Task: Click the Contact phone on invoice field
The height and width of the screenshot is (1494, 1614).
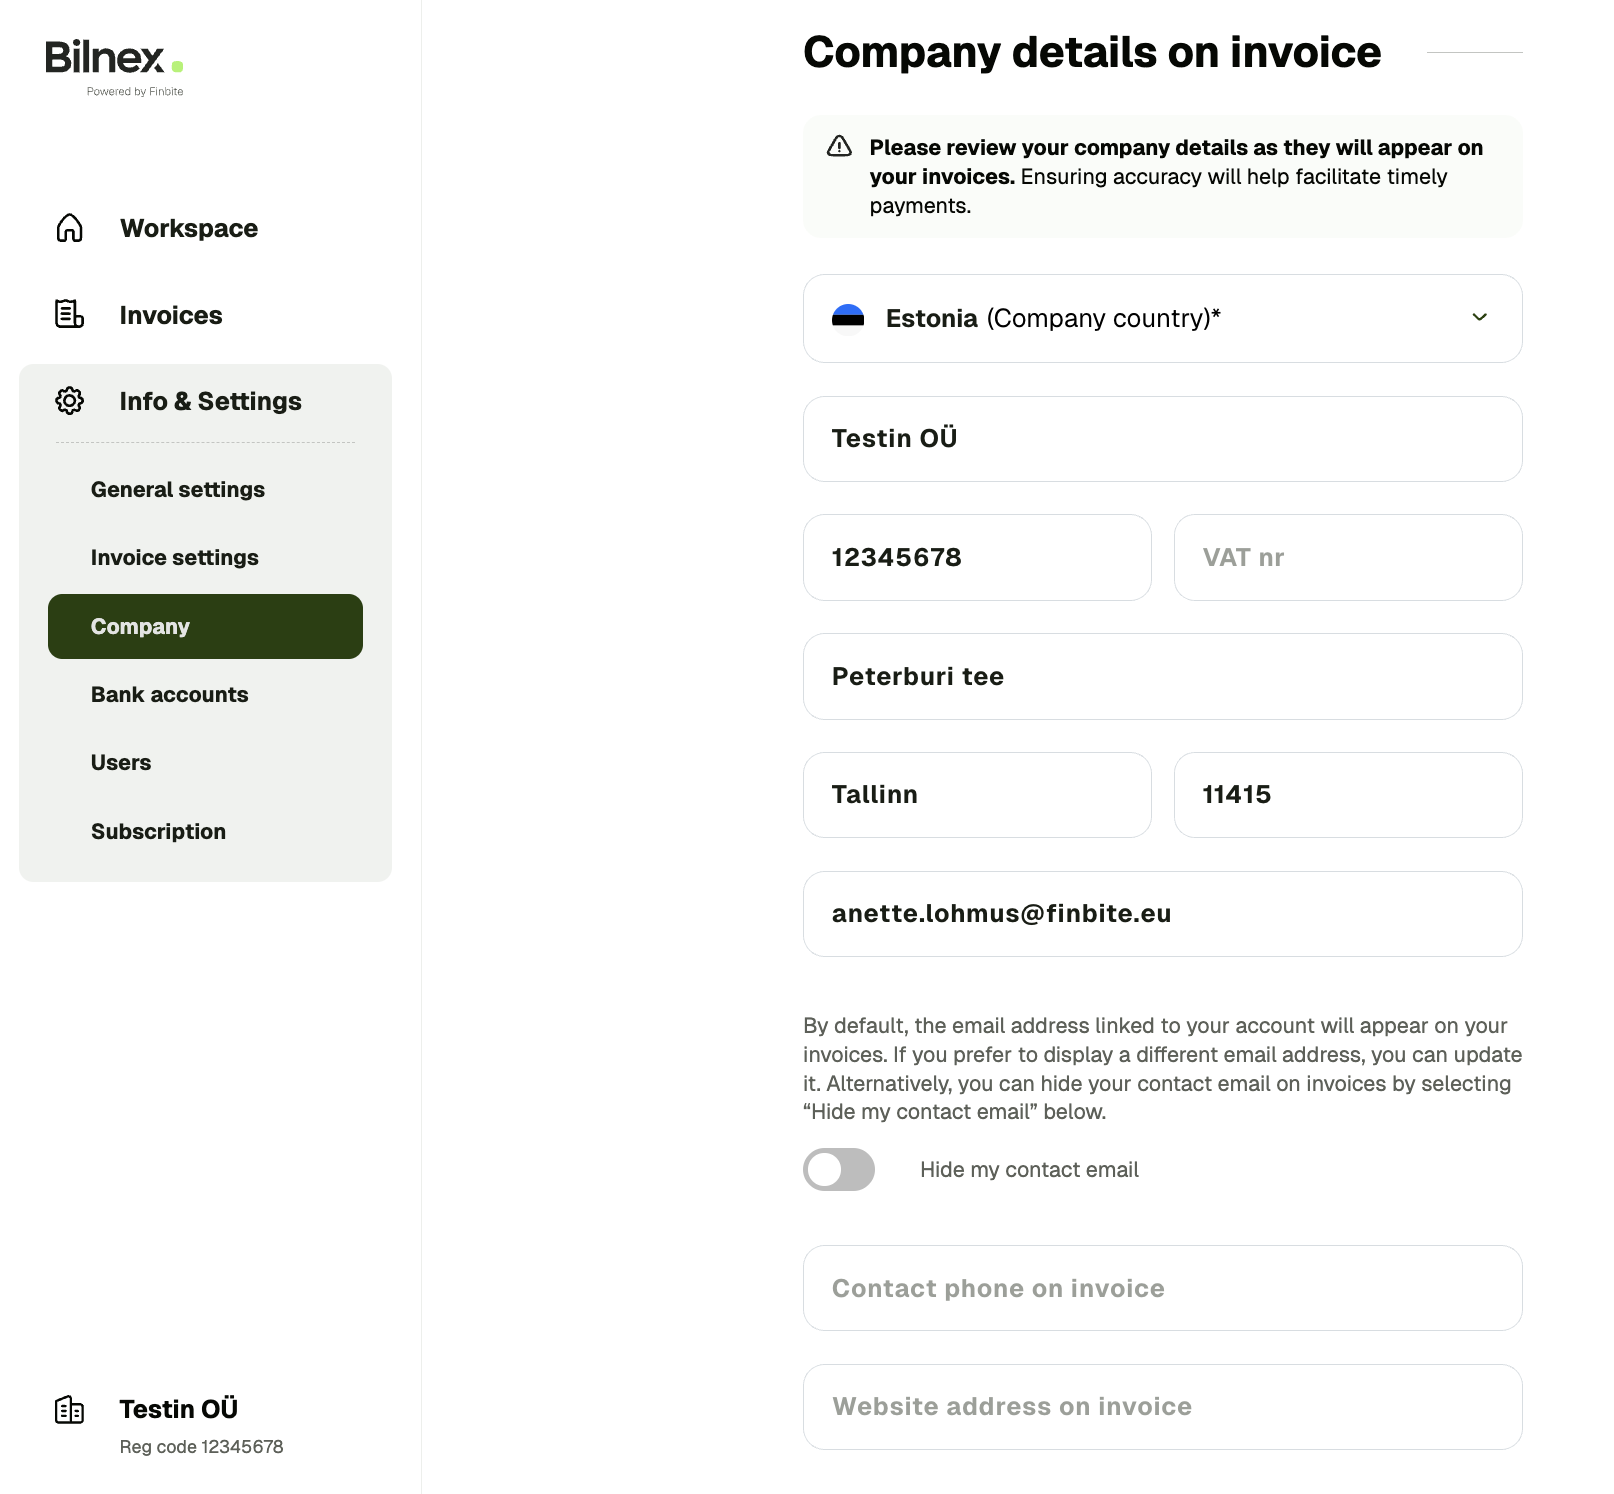Action: coord(1162,1288)
